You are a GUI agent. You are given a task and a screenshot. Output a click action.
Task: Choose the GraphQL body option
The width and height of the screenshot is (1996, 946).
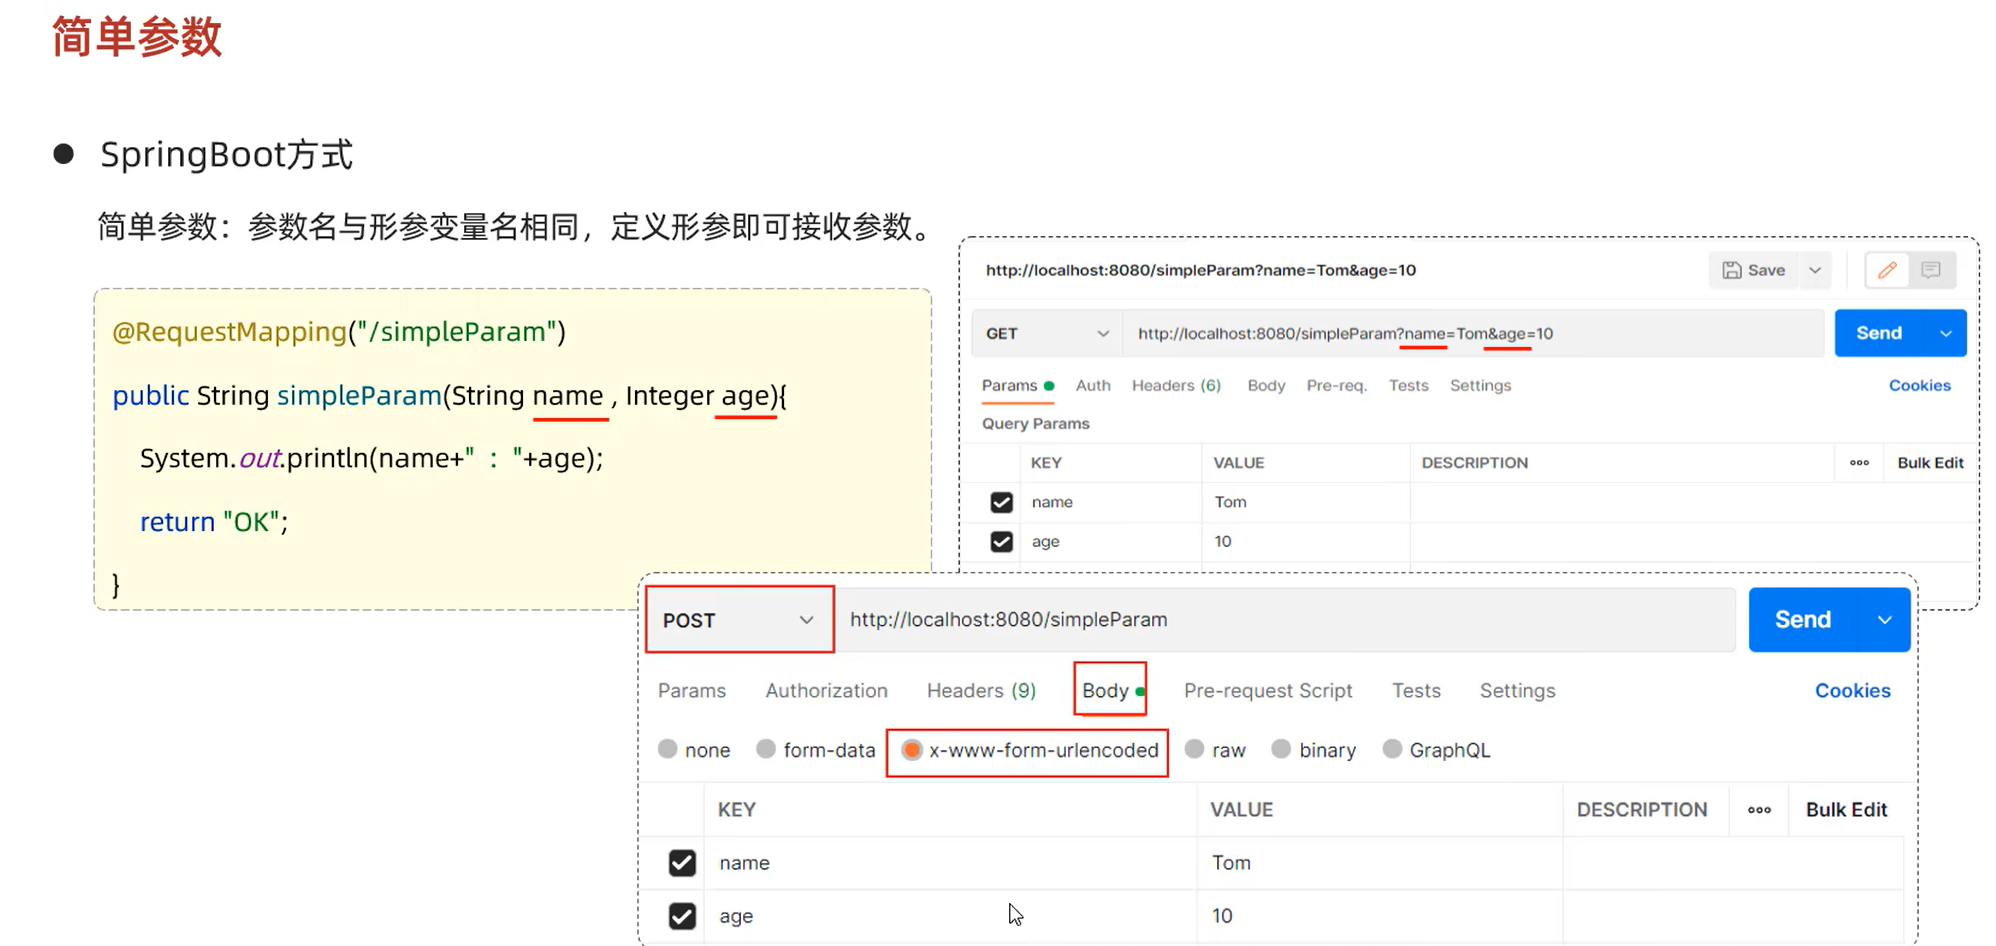pyautogui.click(x=1392, y=749)
